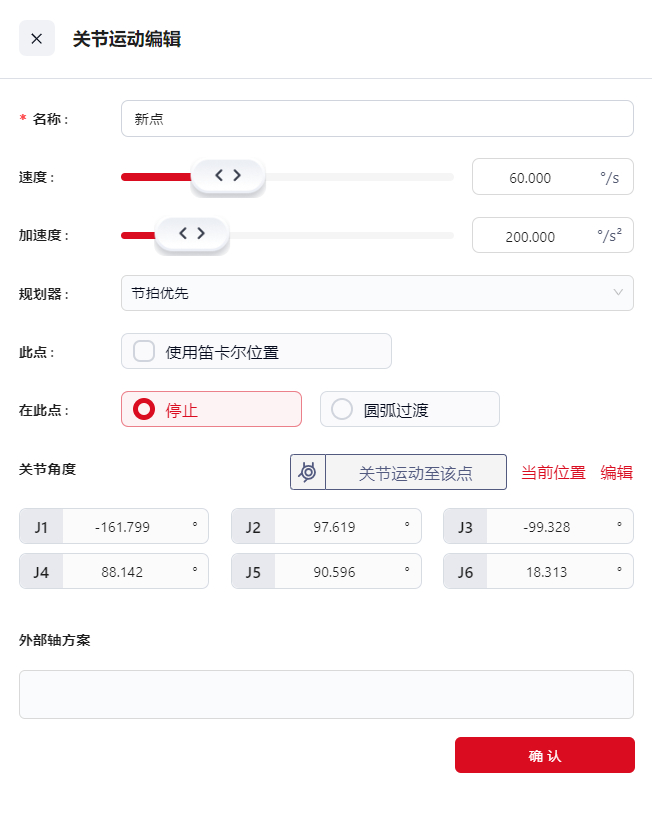Select the 圆弧过渡 radio option
Screen dimensions: 652x813
(343, 409)
